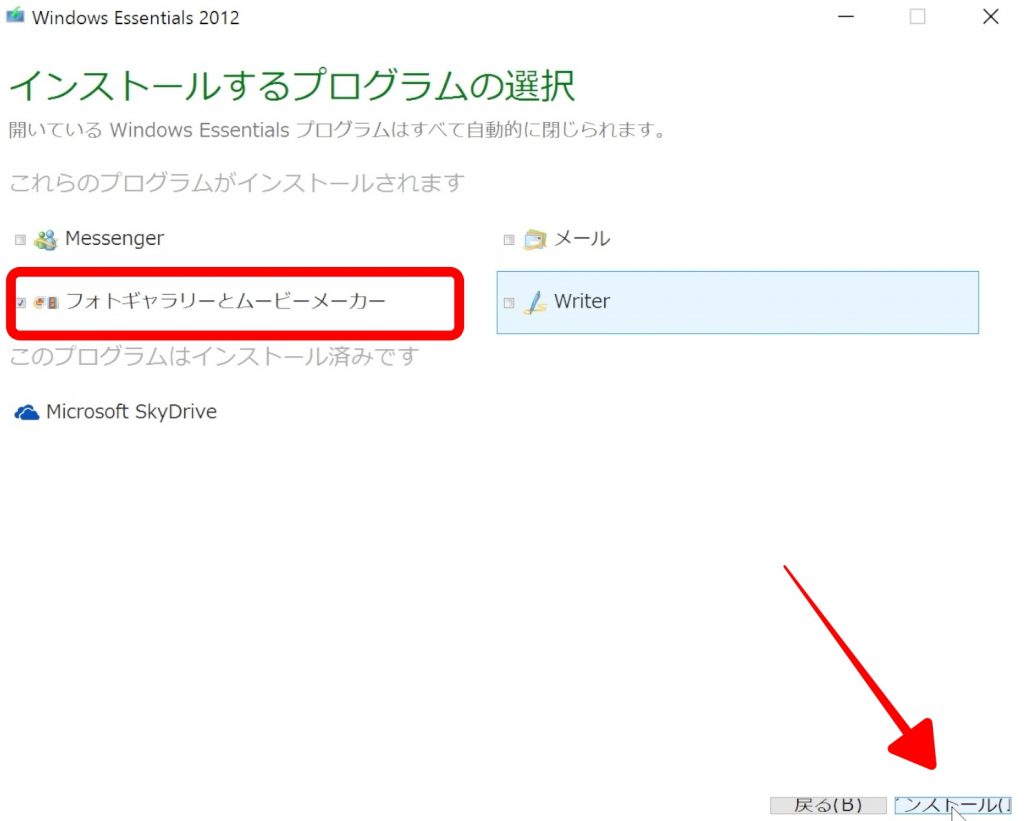
Task: Uncheck the フォトギャラリーとムービーメーカー checkbox
Action: click(21, 302)
